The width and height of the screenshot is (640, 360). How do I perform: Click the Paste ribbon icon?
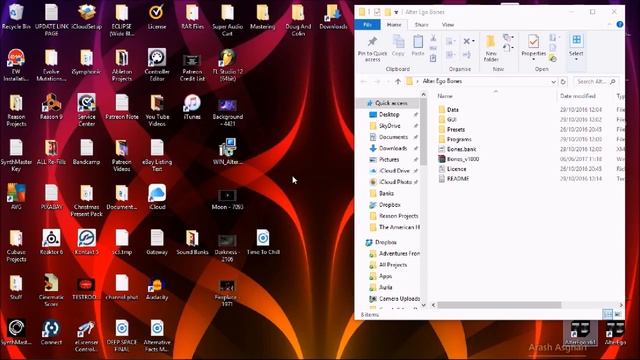(418, 46)
